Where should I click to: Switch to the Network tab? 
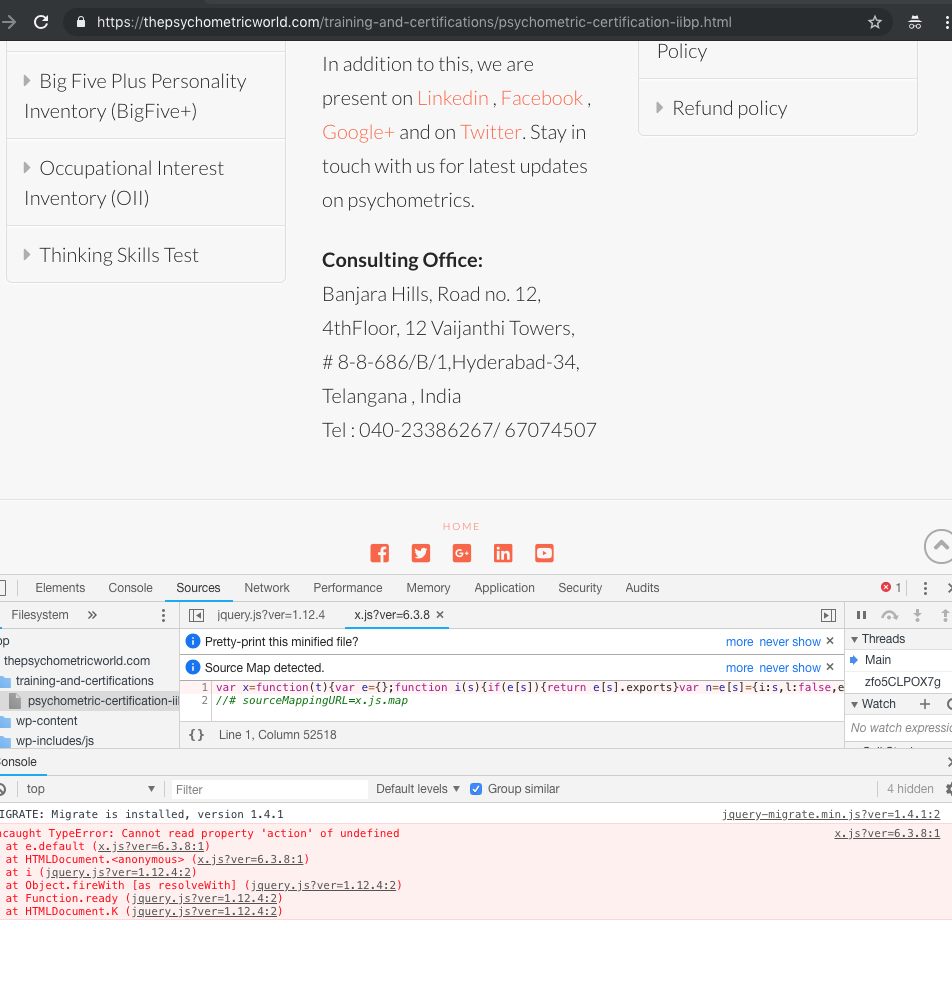tap(267, 588)
